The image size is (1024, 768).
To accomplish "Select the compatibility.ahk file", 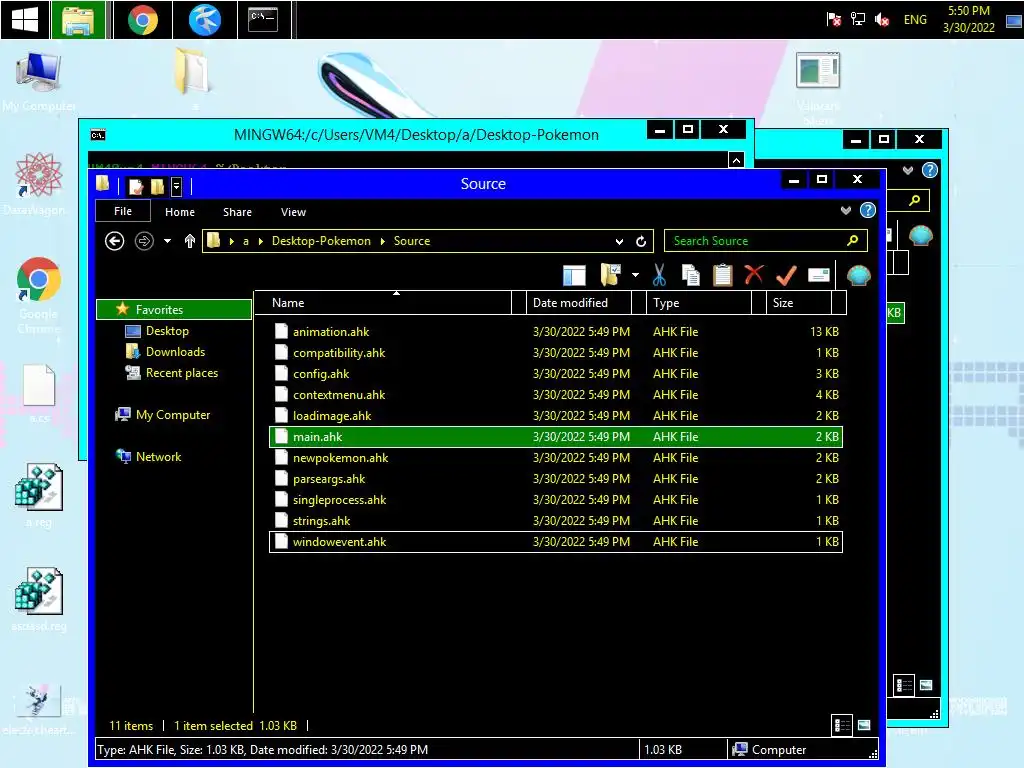I will point(556,353).
